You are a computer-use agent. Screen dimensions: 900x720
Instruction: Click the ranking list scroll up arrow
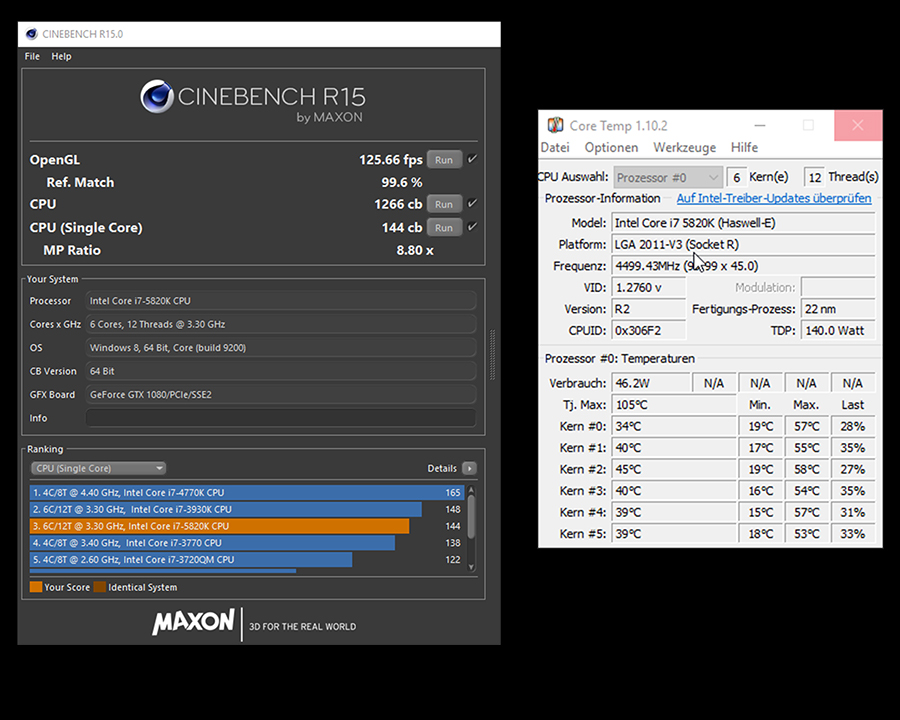coord(472,490)
